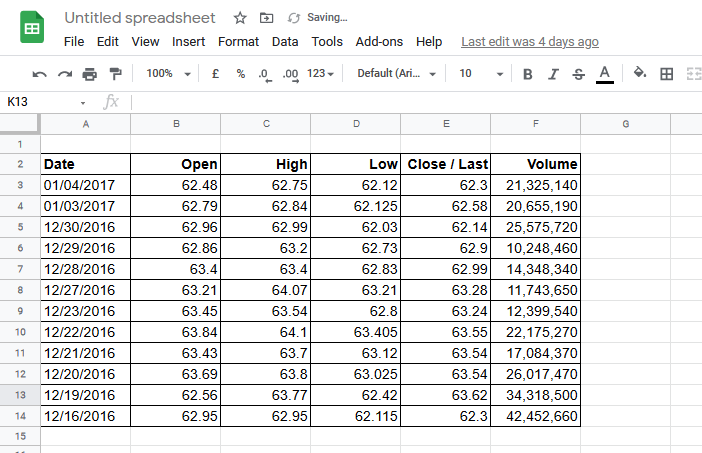Select column F header
This screenshot has width=702, height=453.
[x=535, y=124]
